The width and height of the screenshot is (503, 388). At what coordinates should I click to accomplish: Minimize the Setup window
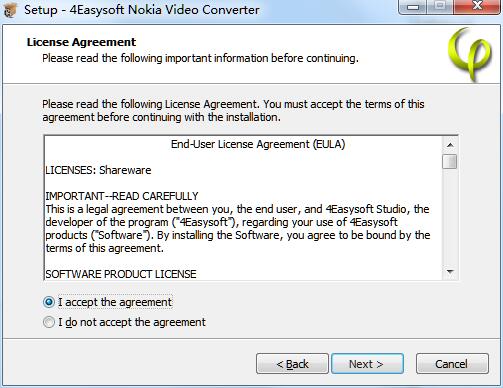tap(413, 7)
